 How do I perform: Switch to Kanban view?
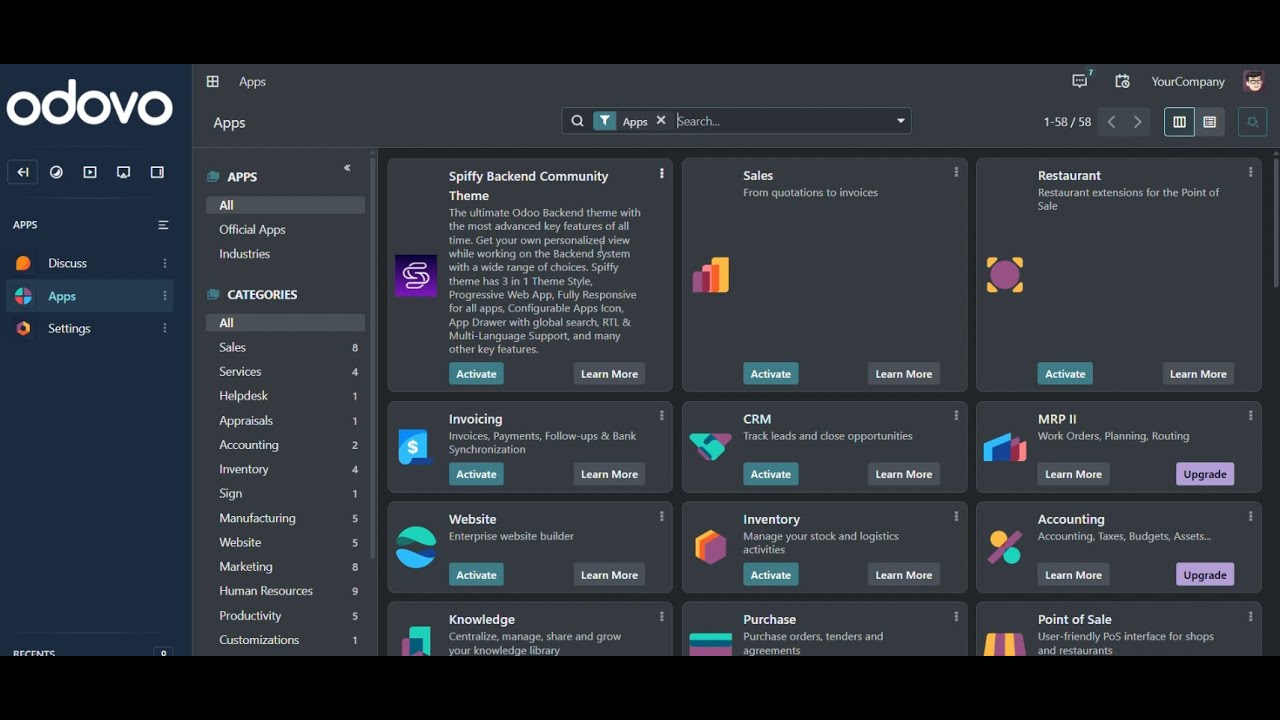tap(1179, 122)
